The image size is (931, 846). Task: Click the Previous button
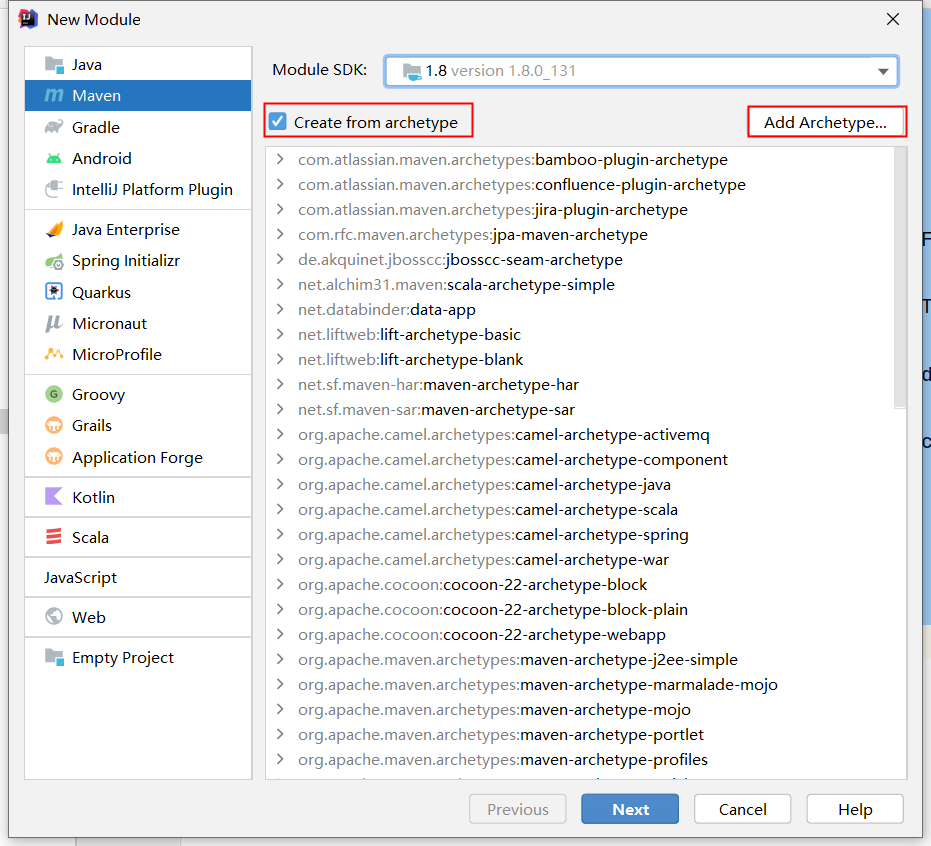tap(518, 809)
